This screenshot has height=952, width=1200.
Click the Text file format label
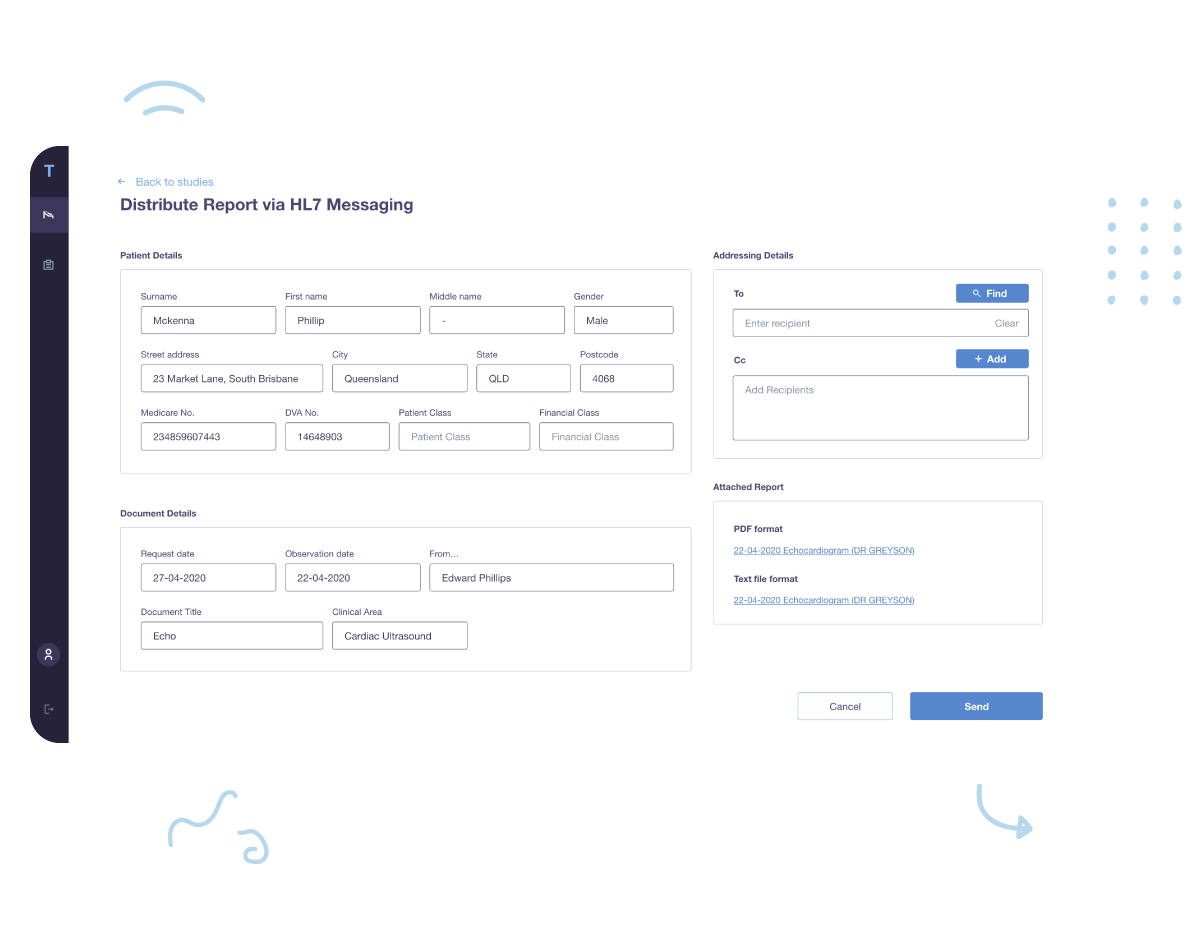click(766, 579)
